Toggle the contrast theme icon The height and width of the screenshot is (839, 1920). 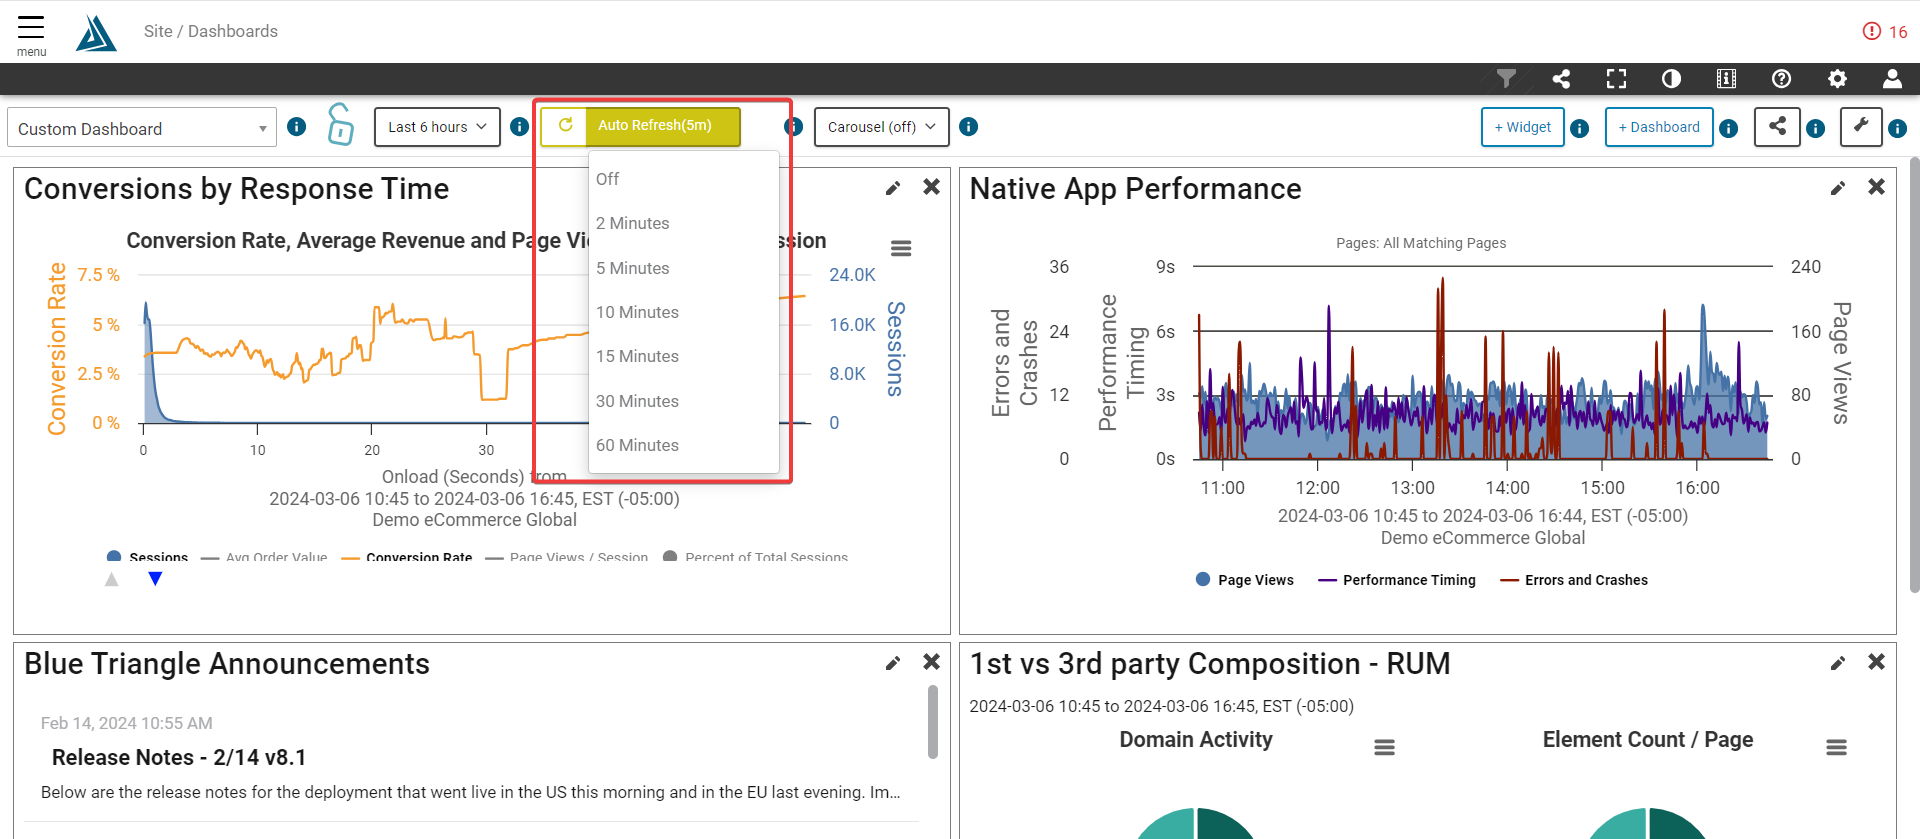point(1671,79)
